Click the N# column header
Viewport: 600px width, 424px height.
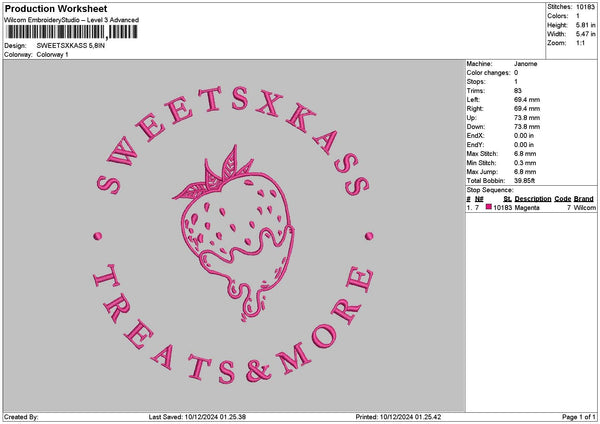479,199
